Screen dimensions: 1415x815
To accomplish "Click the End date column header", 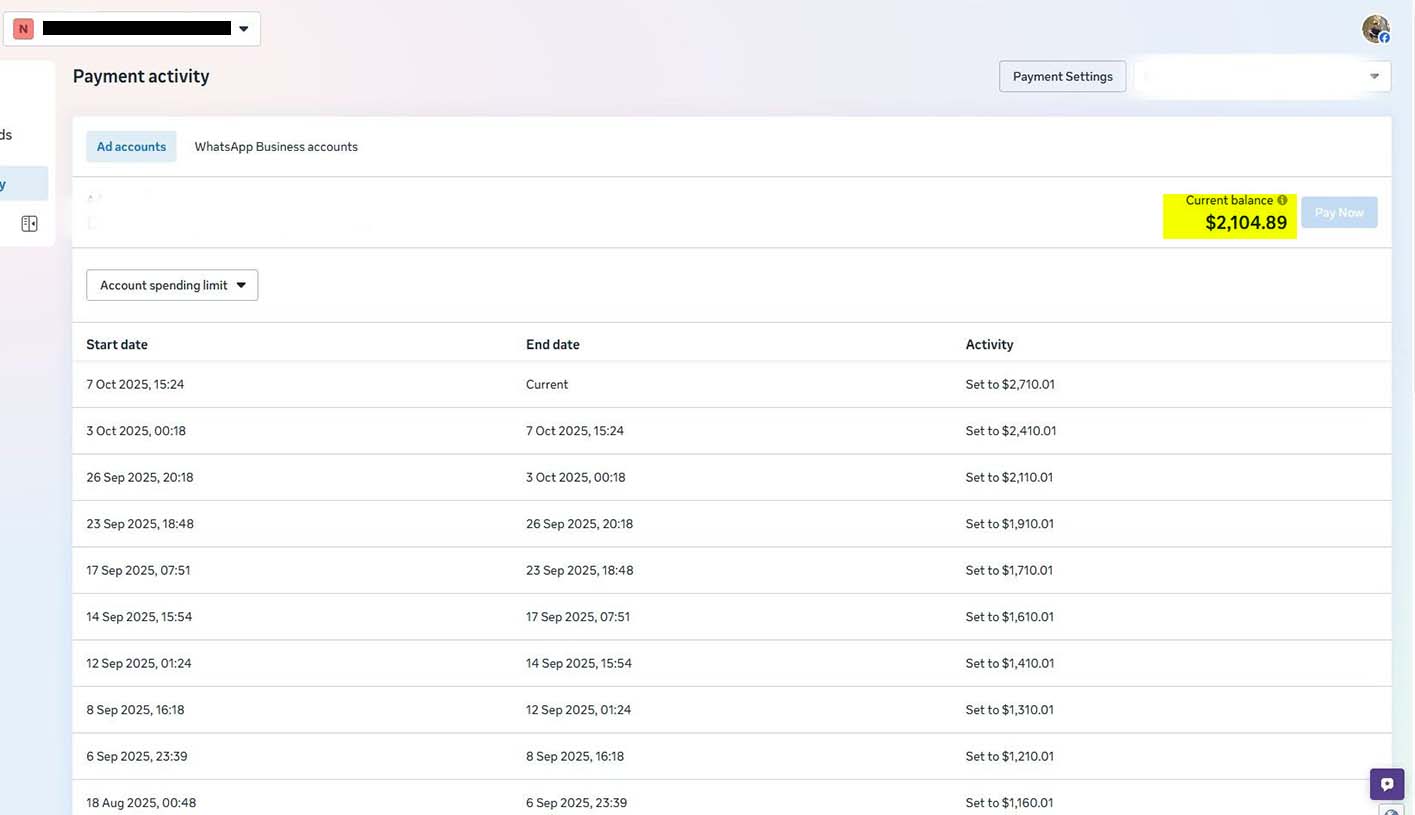I will [x=552, y=344].
